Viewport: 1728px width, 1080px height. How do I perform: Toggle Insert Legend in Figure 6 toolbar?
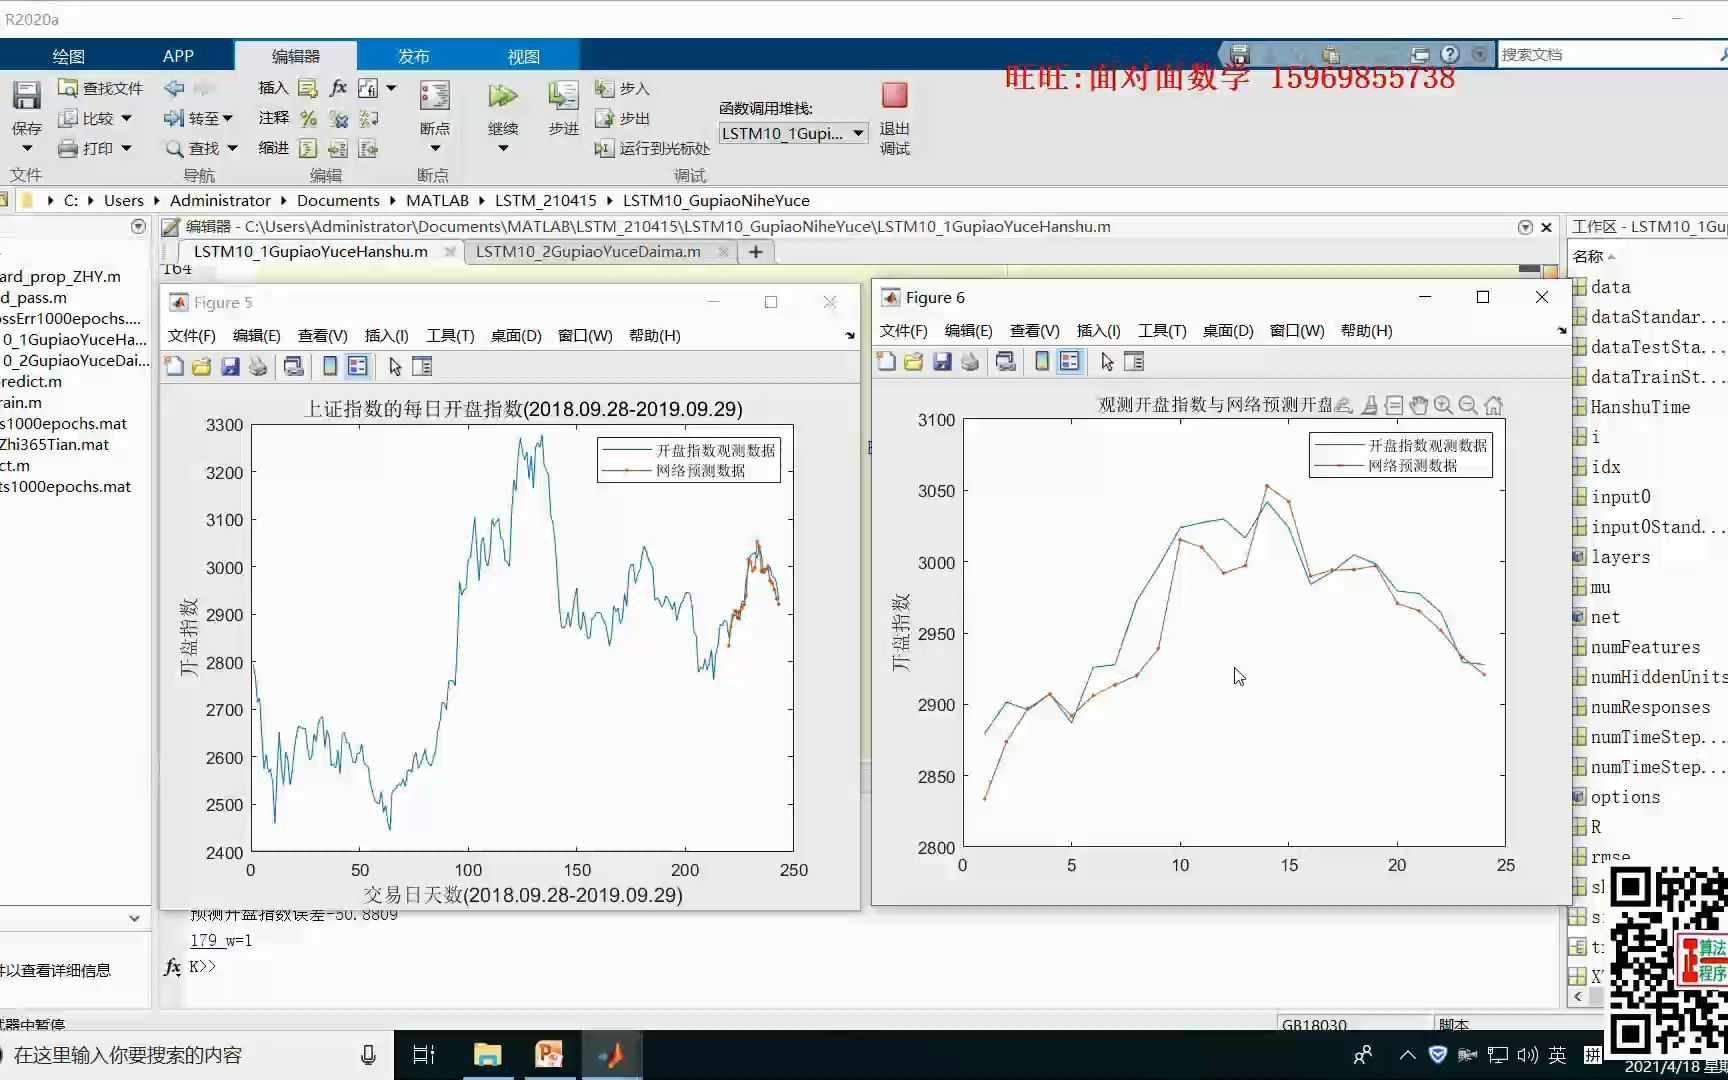(1070, 361)
